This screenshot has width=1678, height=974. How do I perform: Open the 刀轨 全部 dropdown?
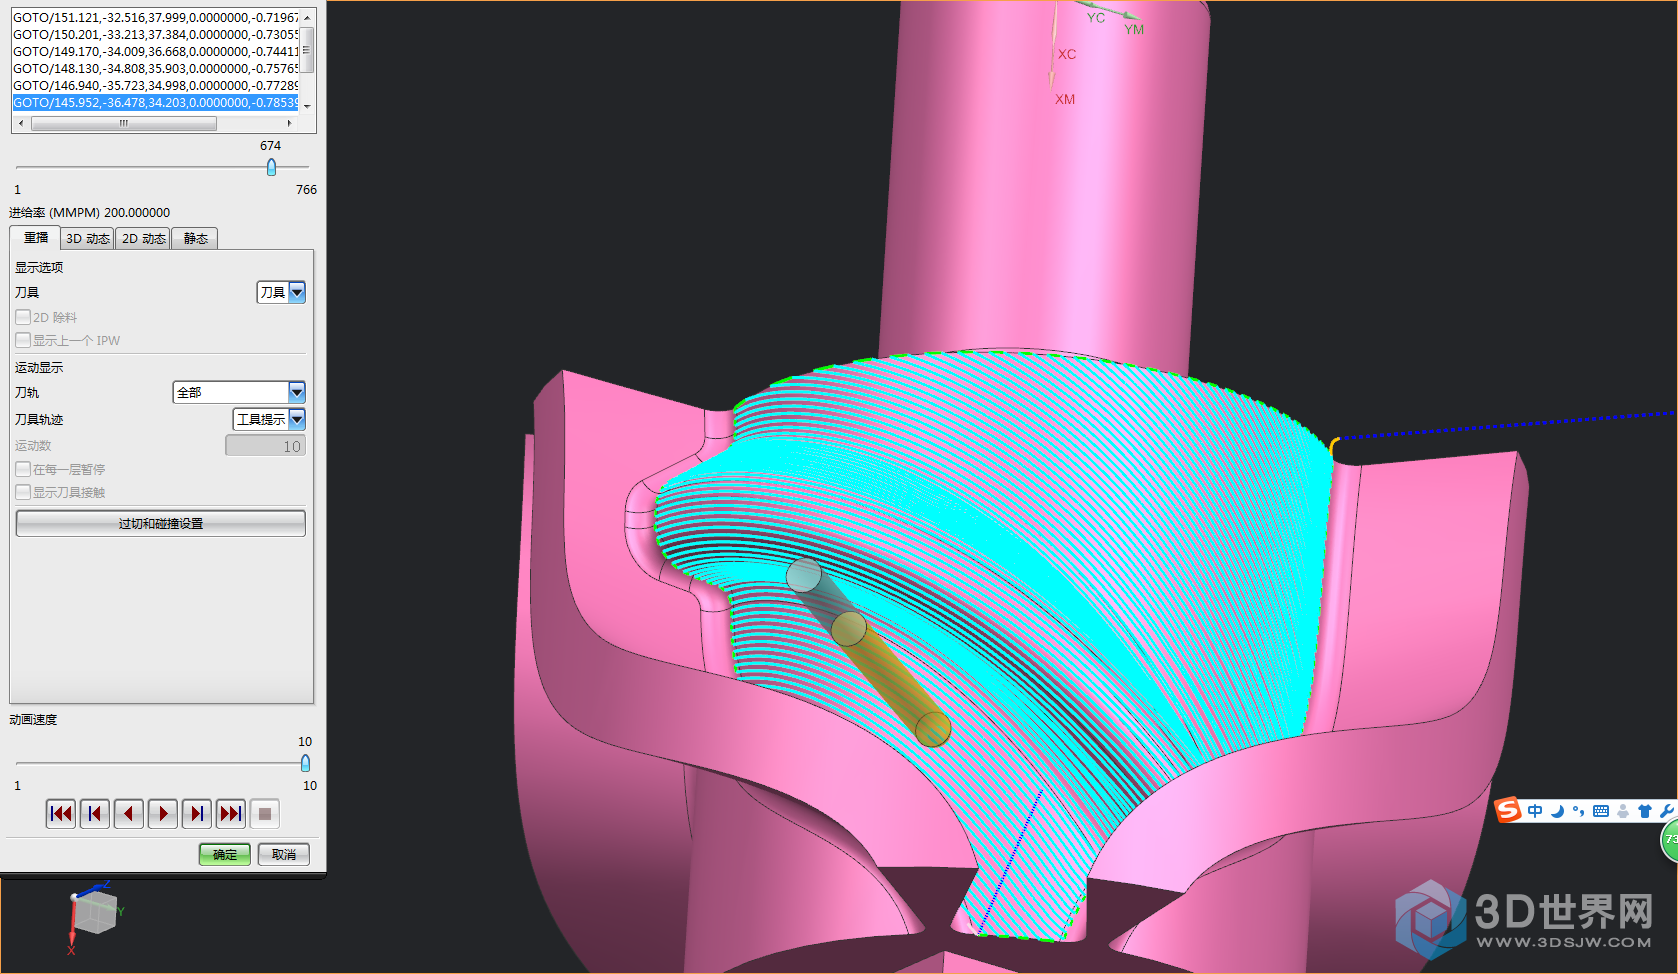coord(239,392)
